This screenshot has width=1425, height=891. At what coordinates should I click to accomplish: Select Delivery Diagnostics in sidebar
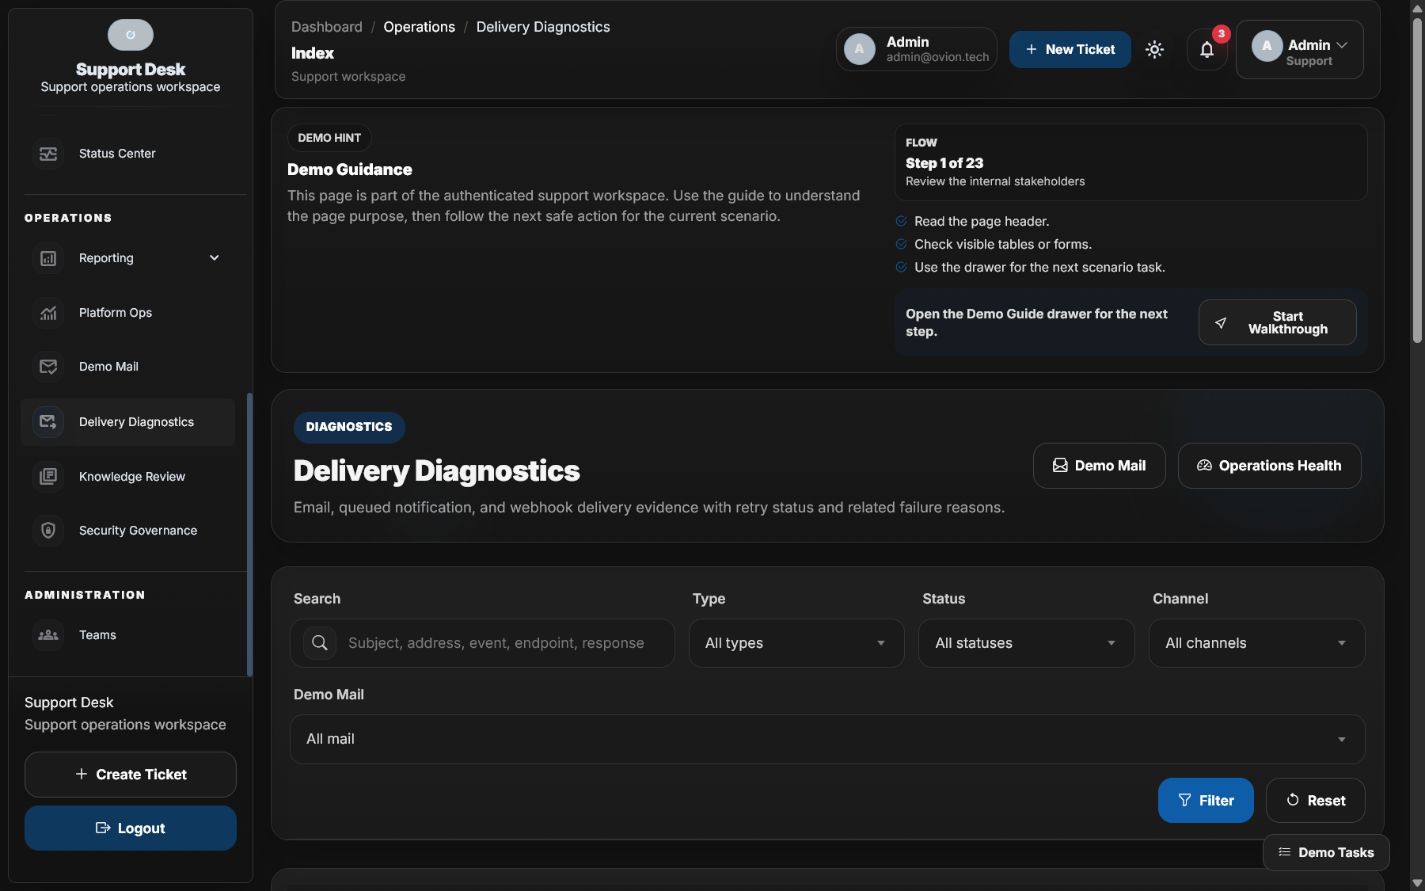coord(128,422)
